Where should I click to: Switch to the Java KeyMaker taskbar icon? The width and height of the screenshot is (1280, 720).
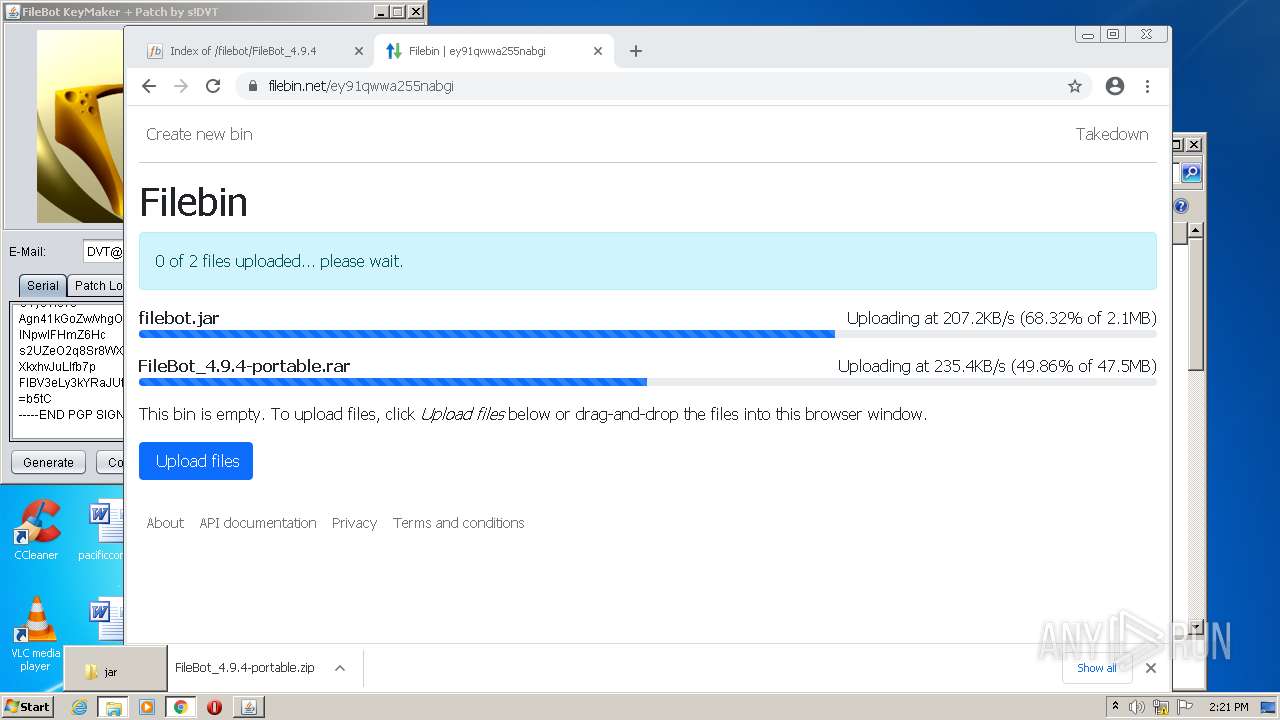[248, 707]
